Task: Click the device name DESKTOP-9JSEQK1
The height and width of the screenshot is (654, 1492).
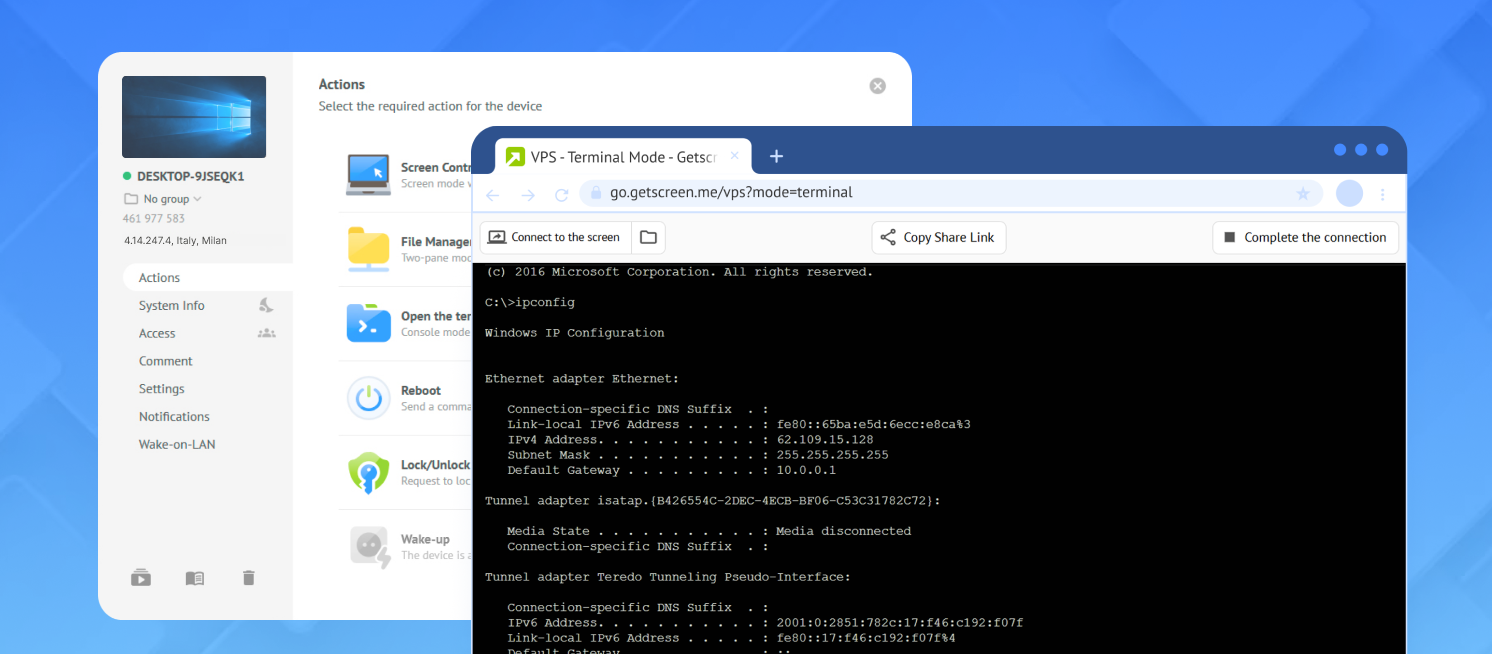Action: tap(190, 176)
